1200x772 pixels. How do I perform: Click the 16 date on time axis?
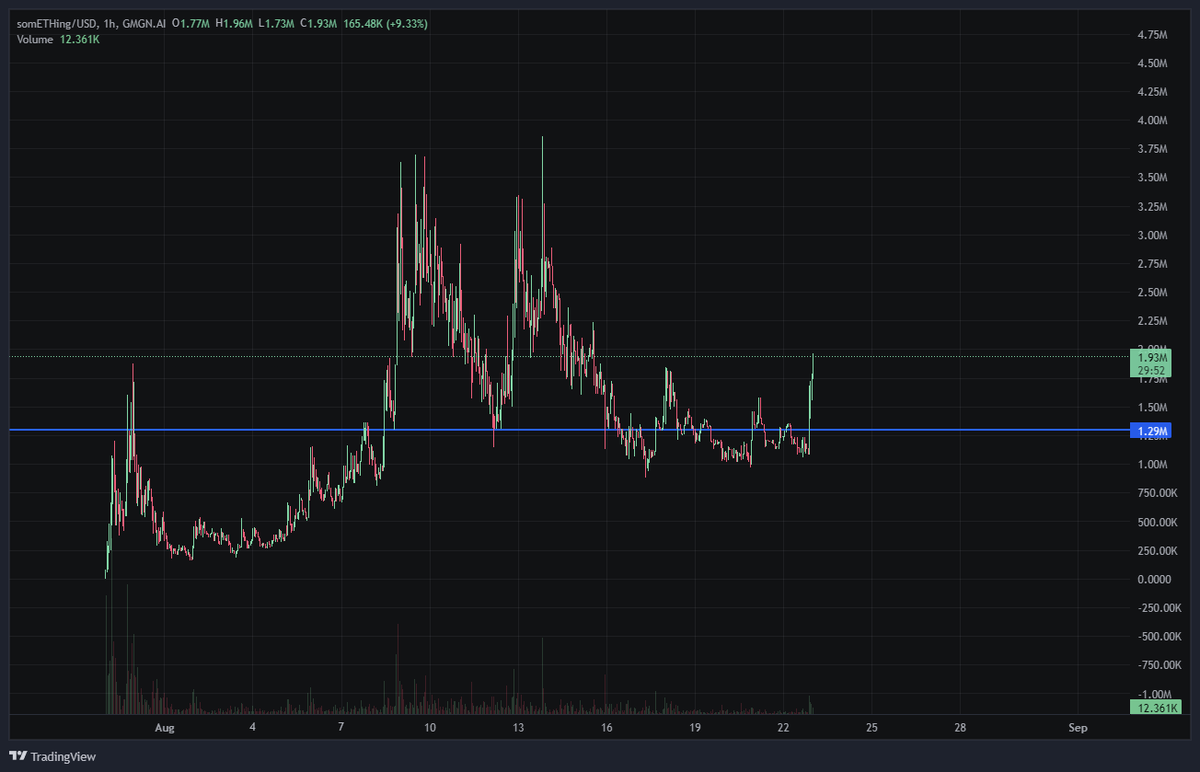pos(606,727)
